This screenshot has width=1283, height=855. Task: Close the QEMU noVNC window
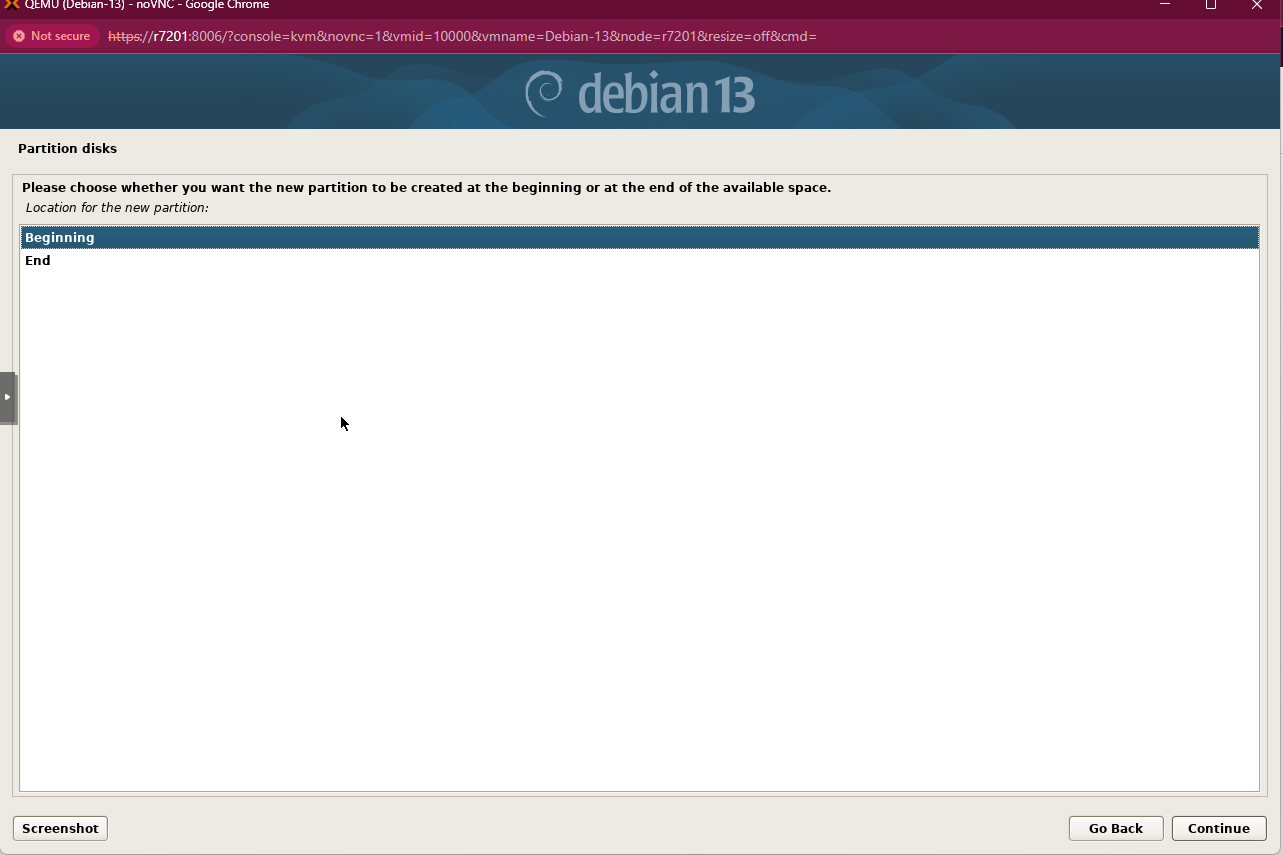pos(1257,5)
